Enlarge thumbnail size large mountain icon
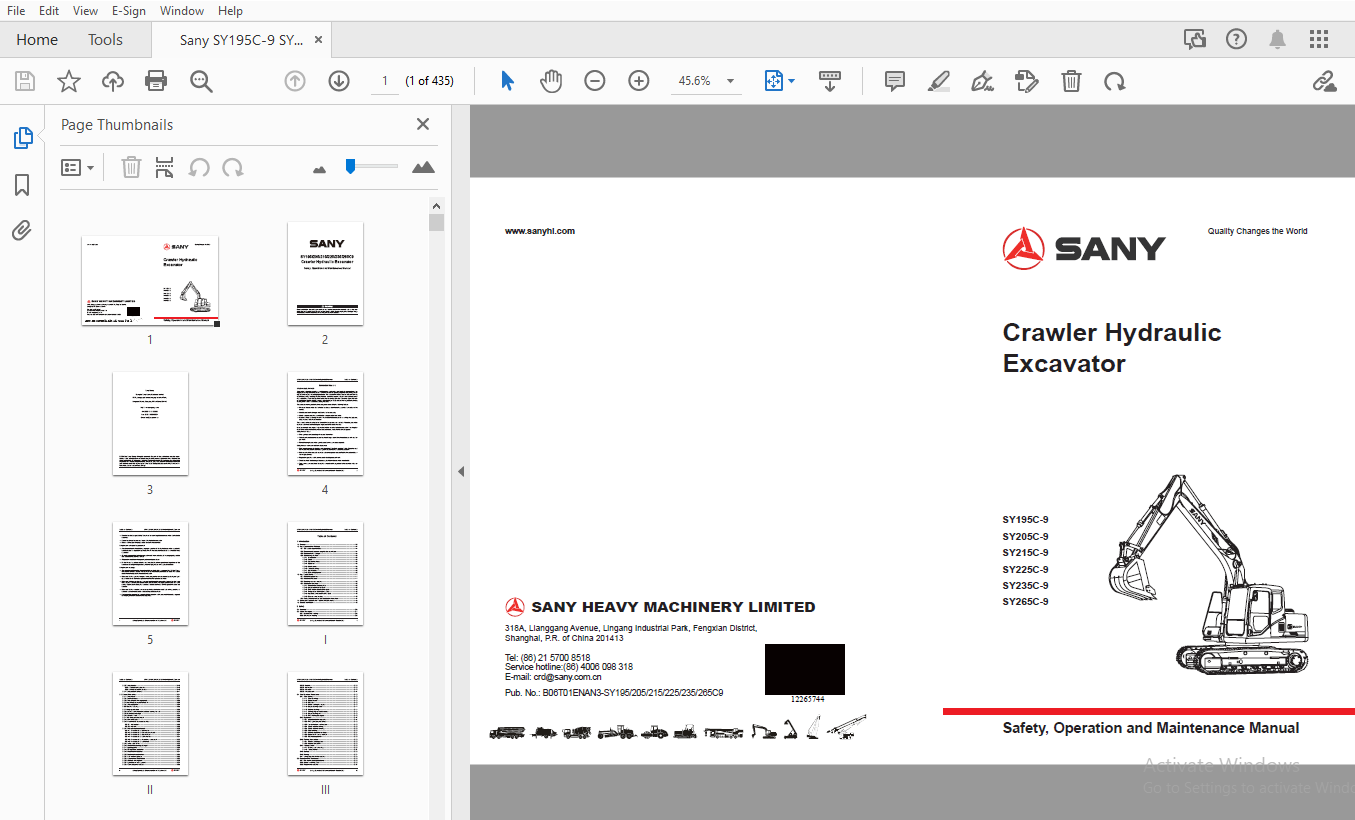Screen dimensions: 1355x820 [x=424, y=167]
